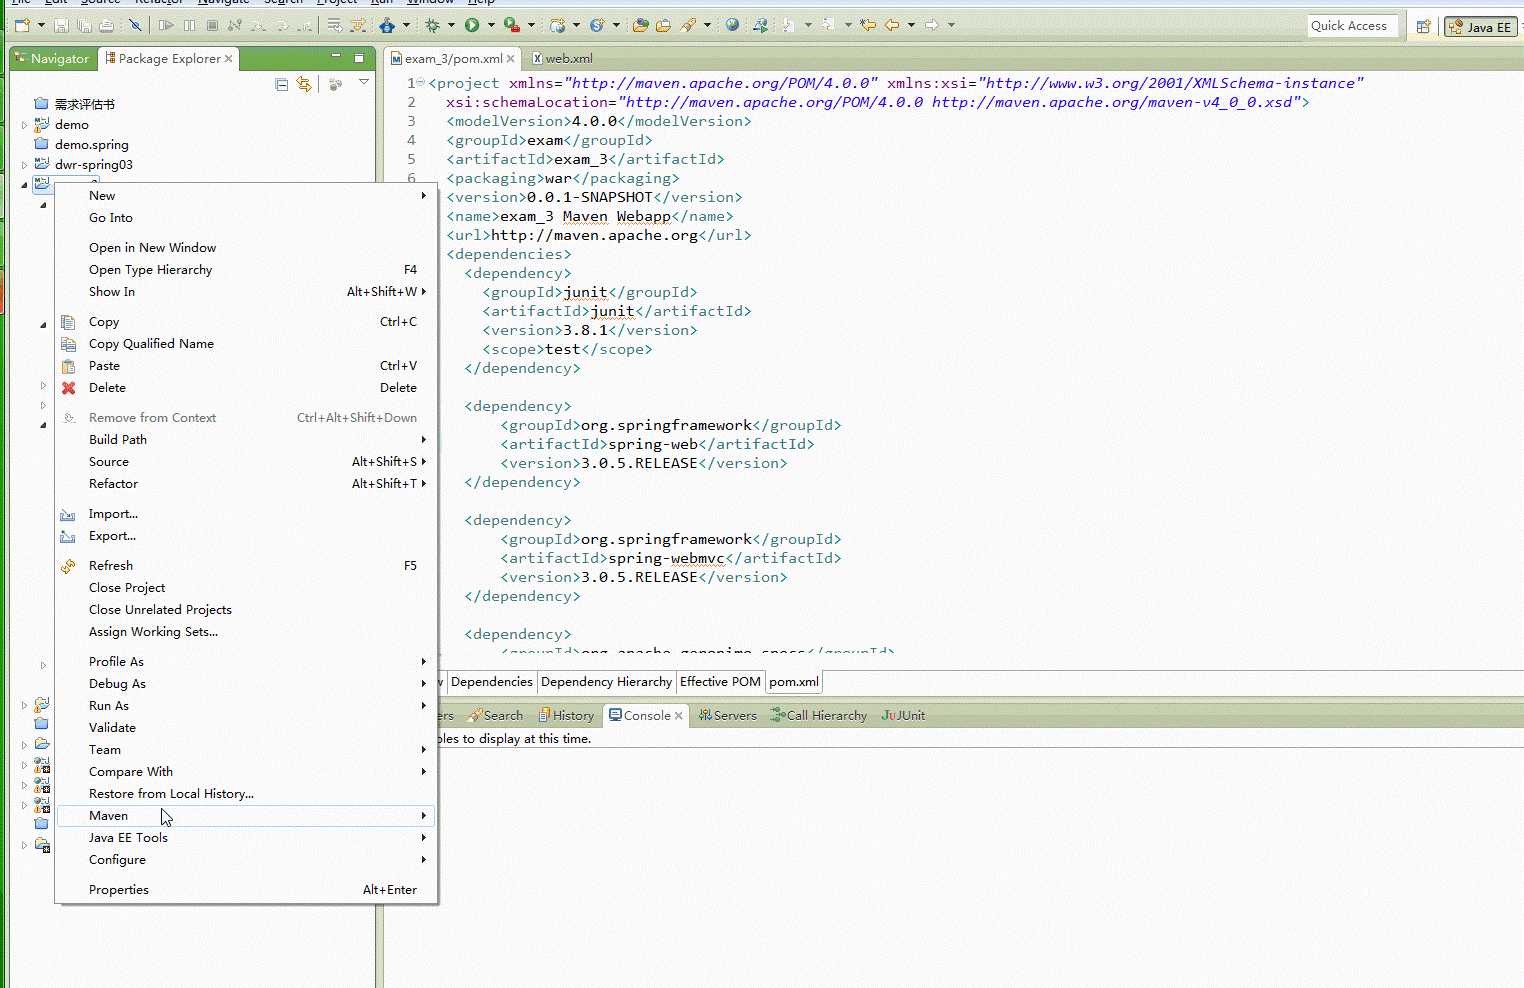This screenshot has width=1524, height=988.
Task: Click the Copy icon in context menu
Action: click(69, 322)
